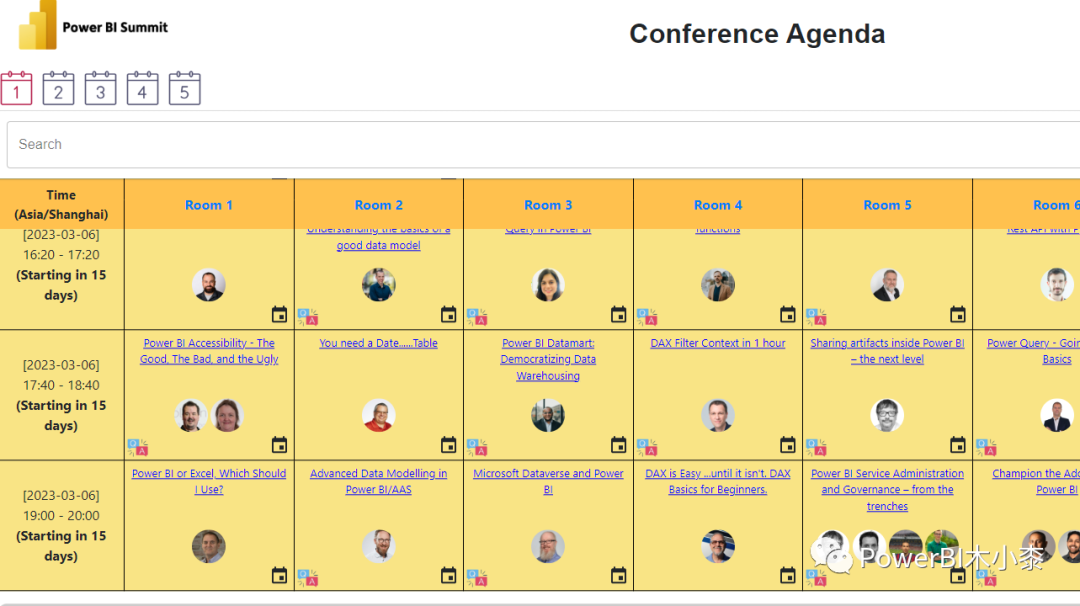
Task: Switch to day 2 calendar icon
Action: [58, 88]
